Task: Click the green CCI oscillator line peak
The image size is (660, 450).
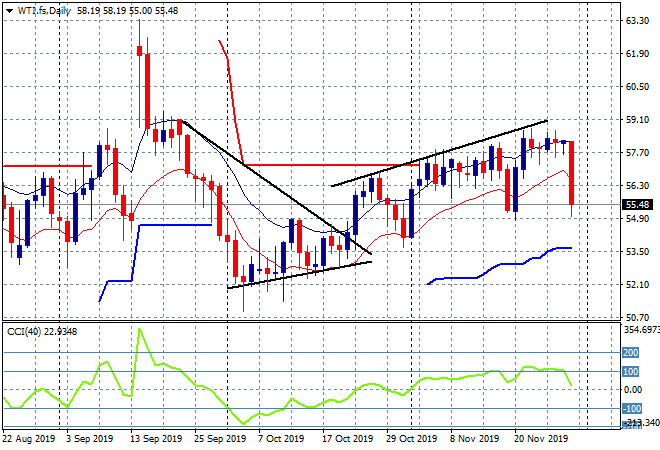Action: click(x=137, y=330)
